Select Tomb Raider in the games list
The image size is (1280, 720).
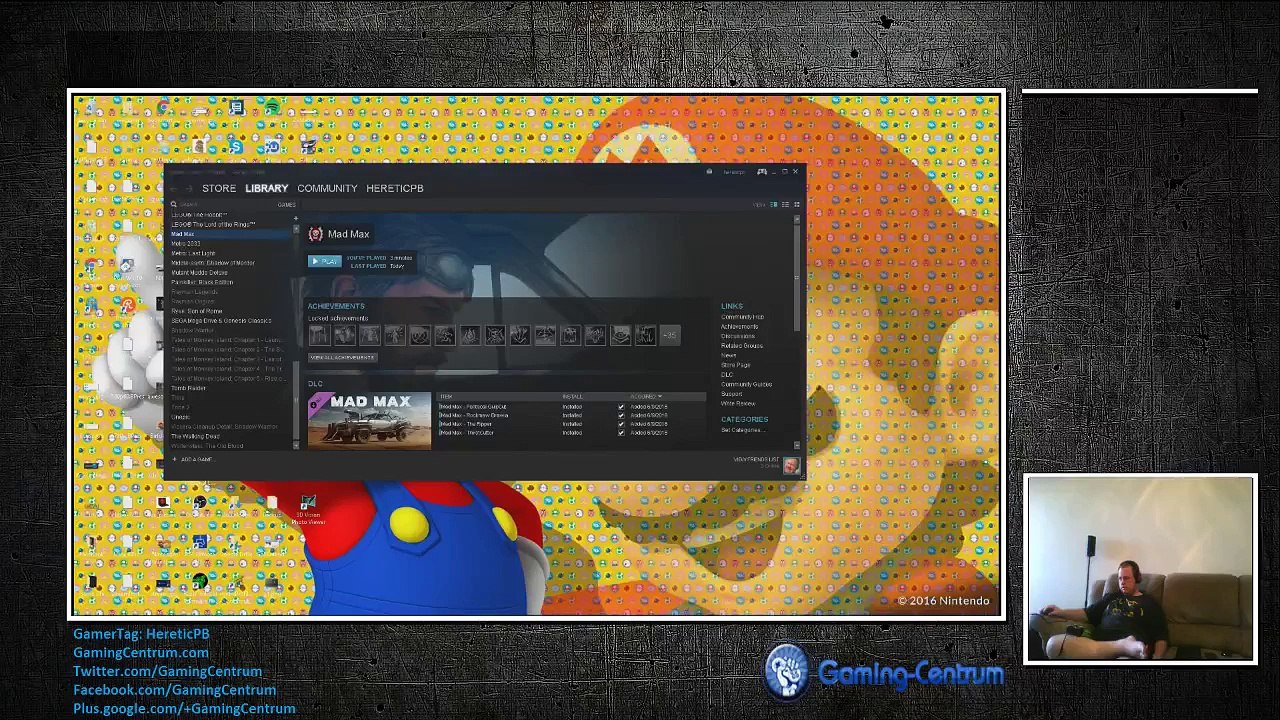(x=188, y=388)
